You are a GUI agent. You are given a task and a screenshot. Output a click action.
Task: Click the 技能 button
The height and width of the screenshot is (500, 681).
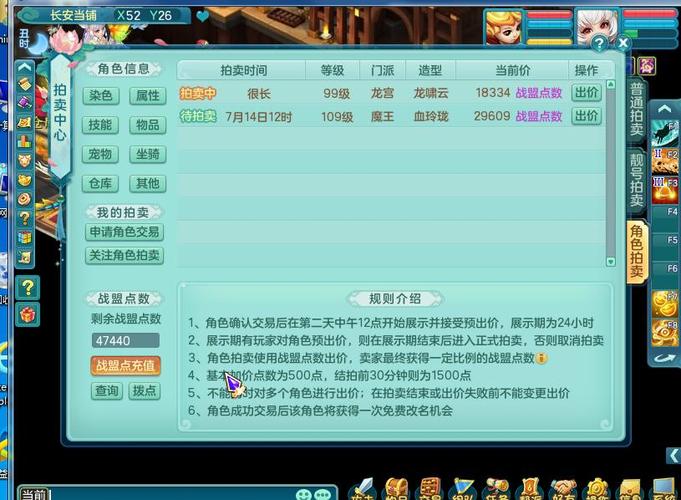coord(100,125)
